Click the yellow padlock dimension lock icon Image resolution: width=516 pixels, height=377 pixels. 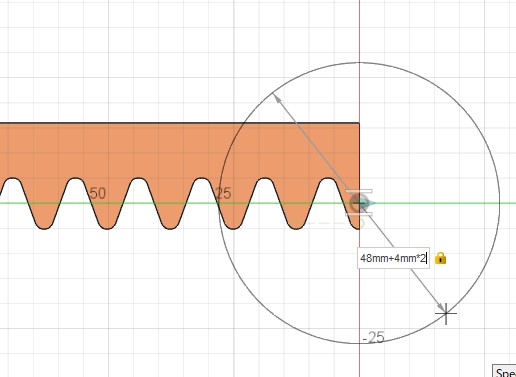click(x=440, y=258)
